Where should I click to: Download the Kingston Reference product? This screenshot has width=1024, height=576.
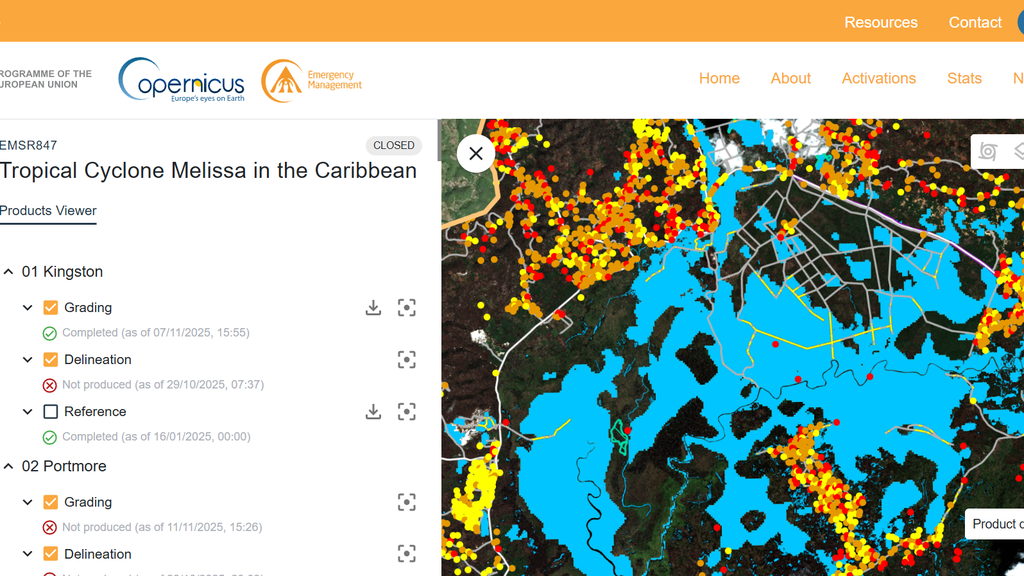coord(373,411)
